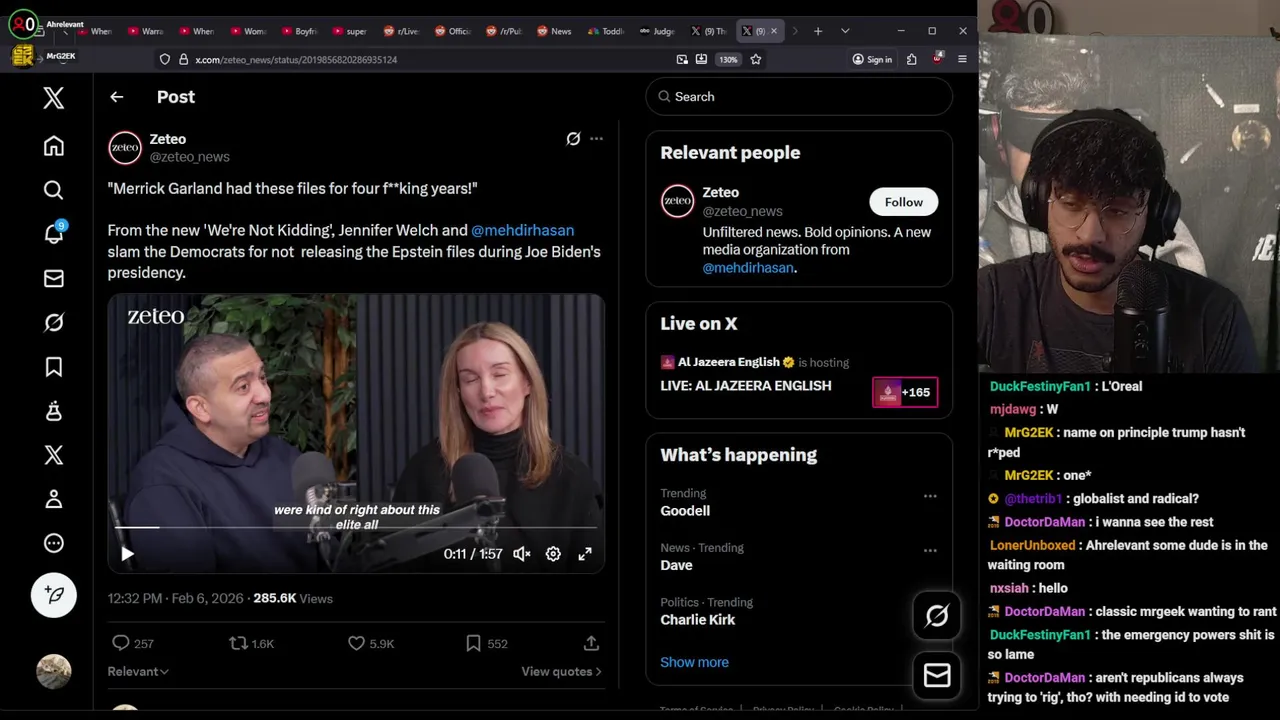Reply to the post via comment icon
This screenshot has height=720, width=1280.
(120, 643)
